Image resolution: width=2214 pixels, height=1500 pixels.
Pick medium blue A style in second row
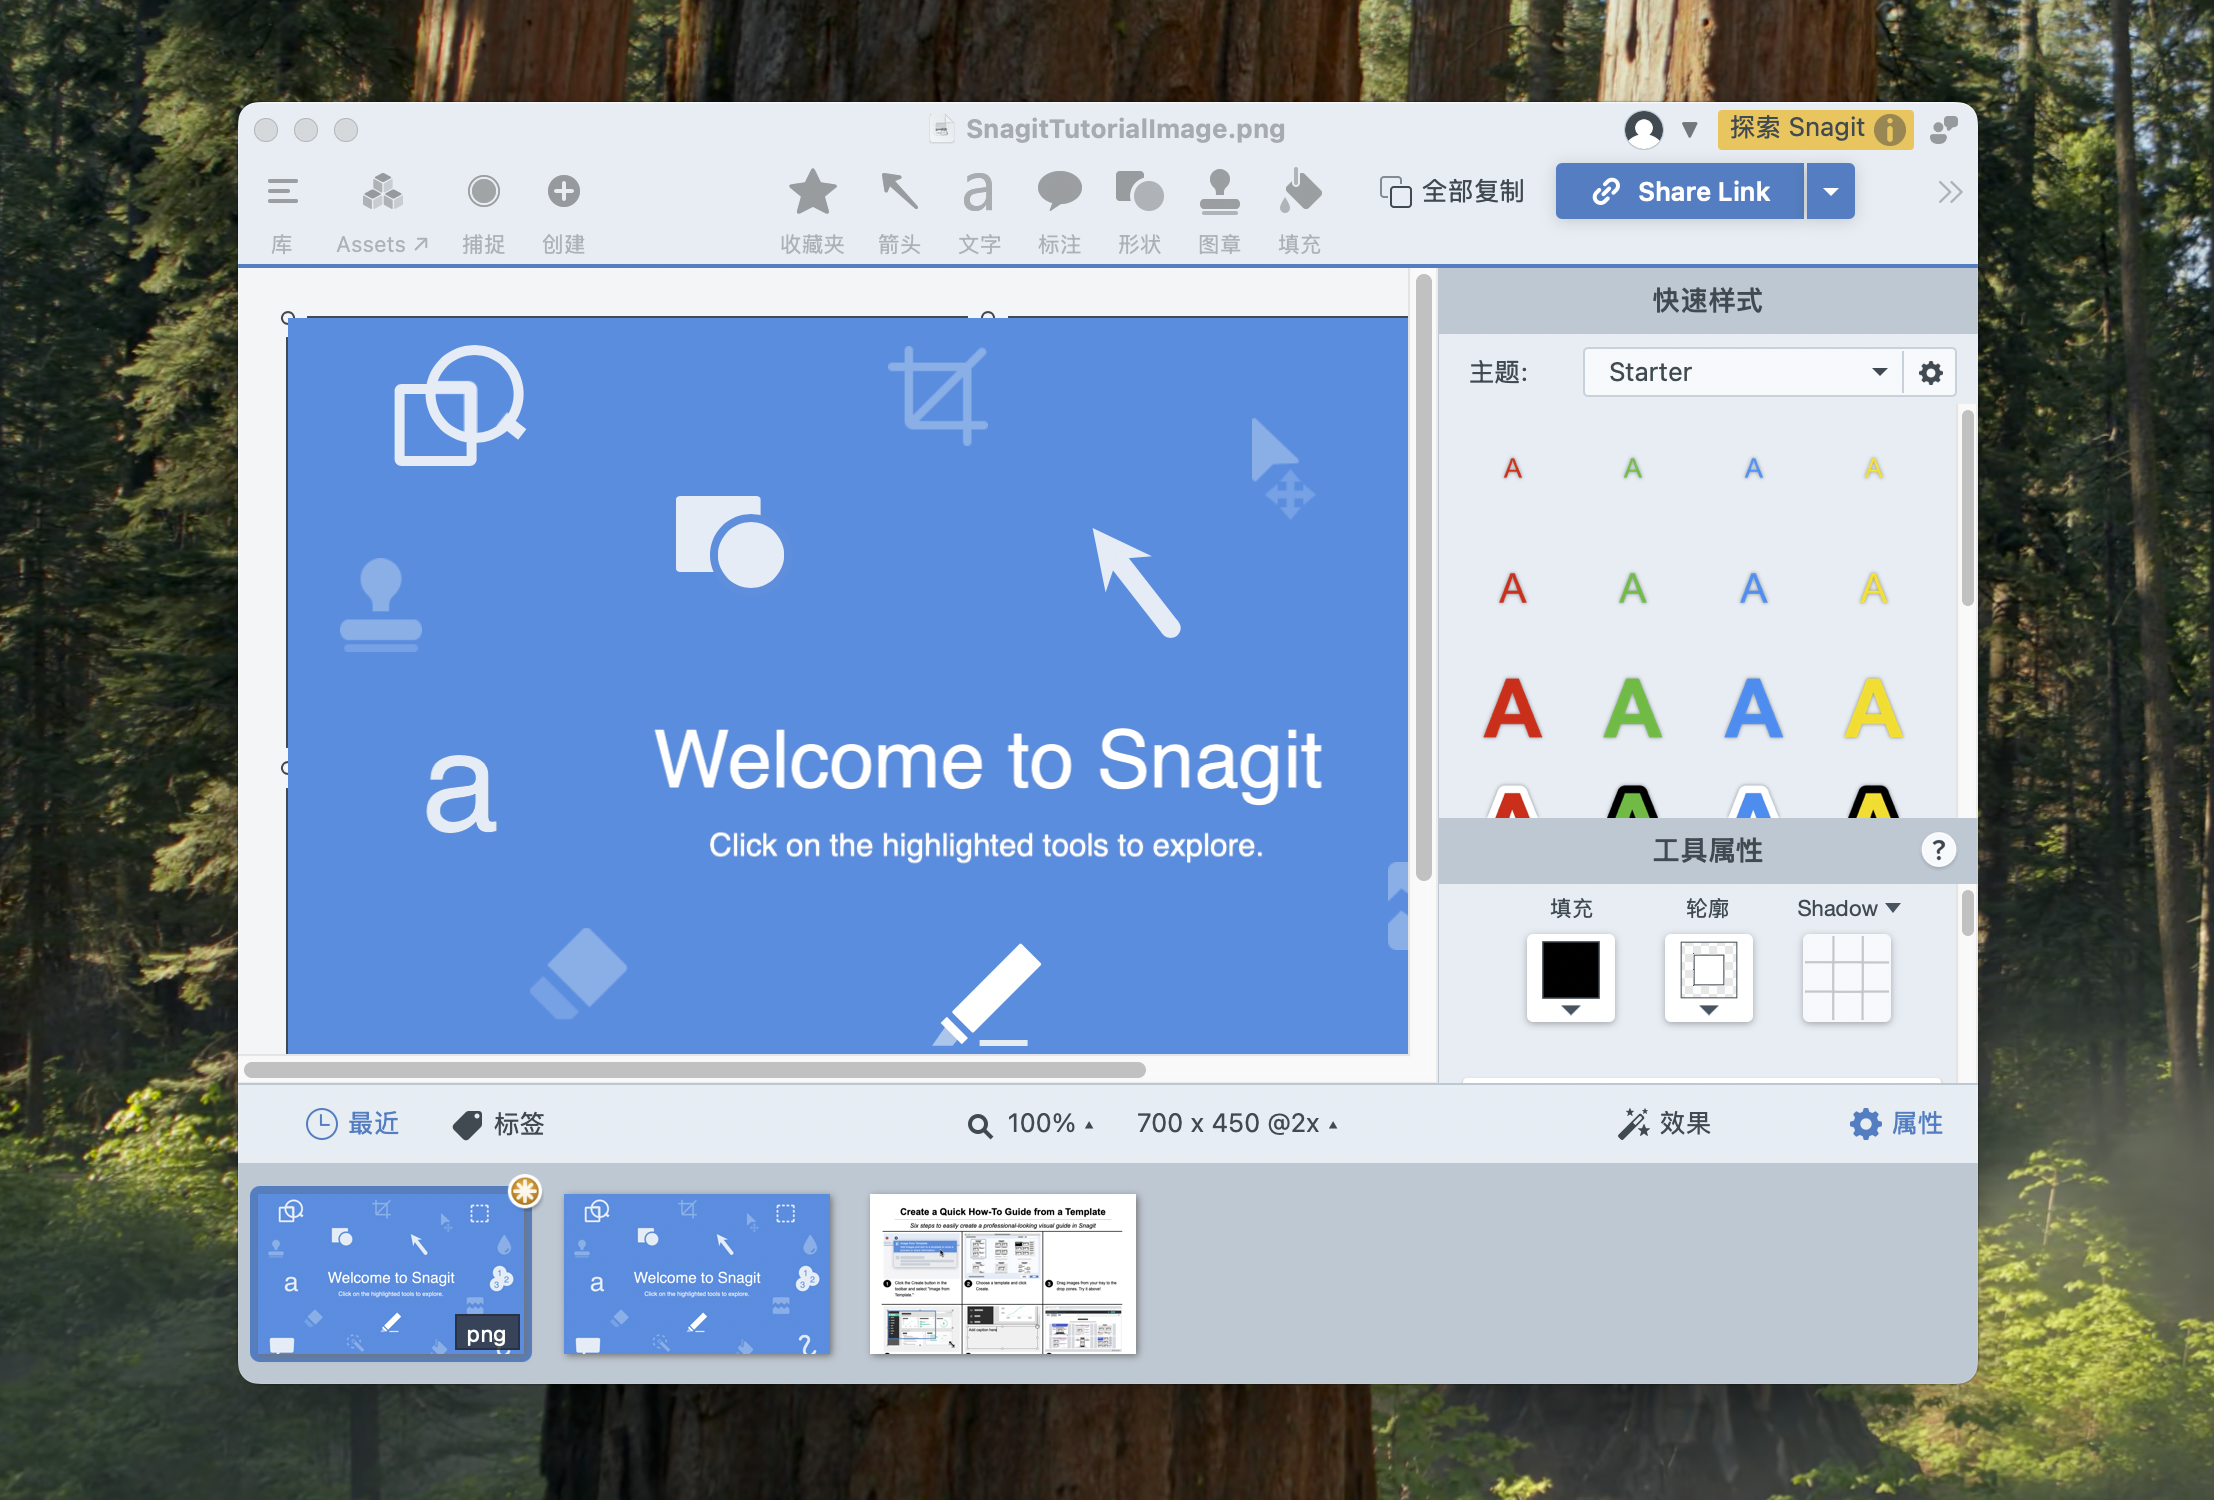click(1754, 588)
